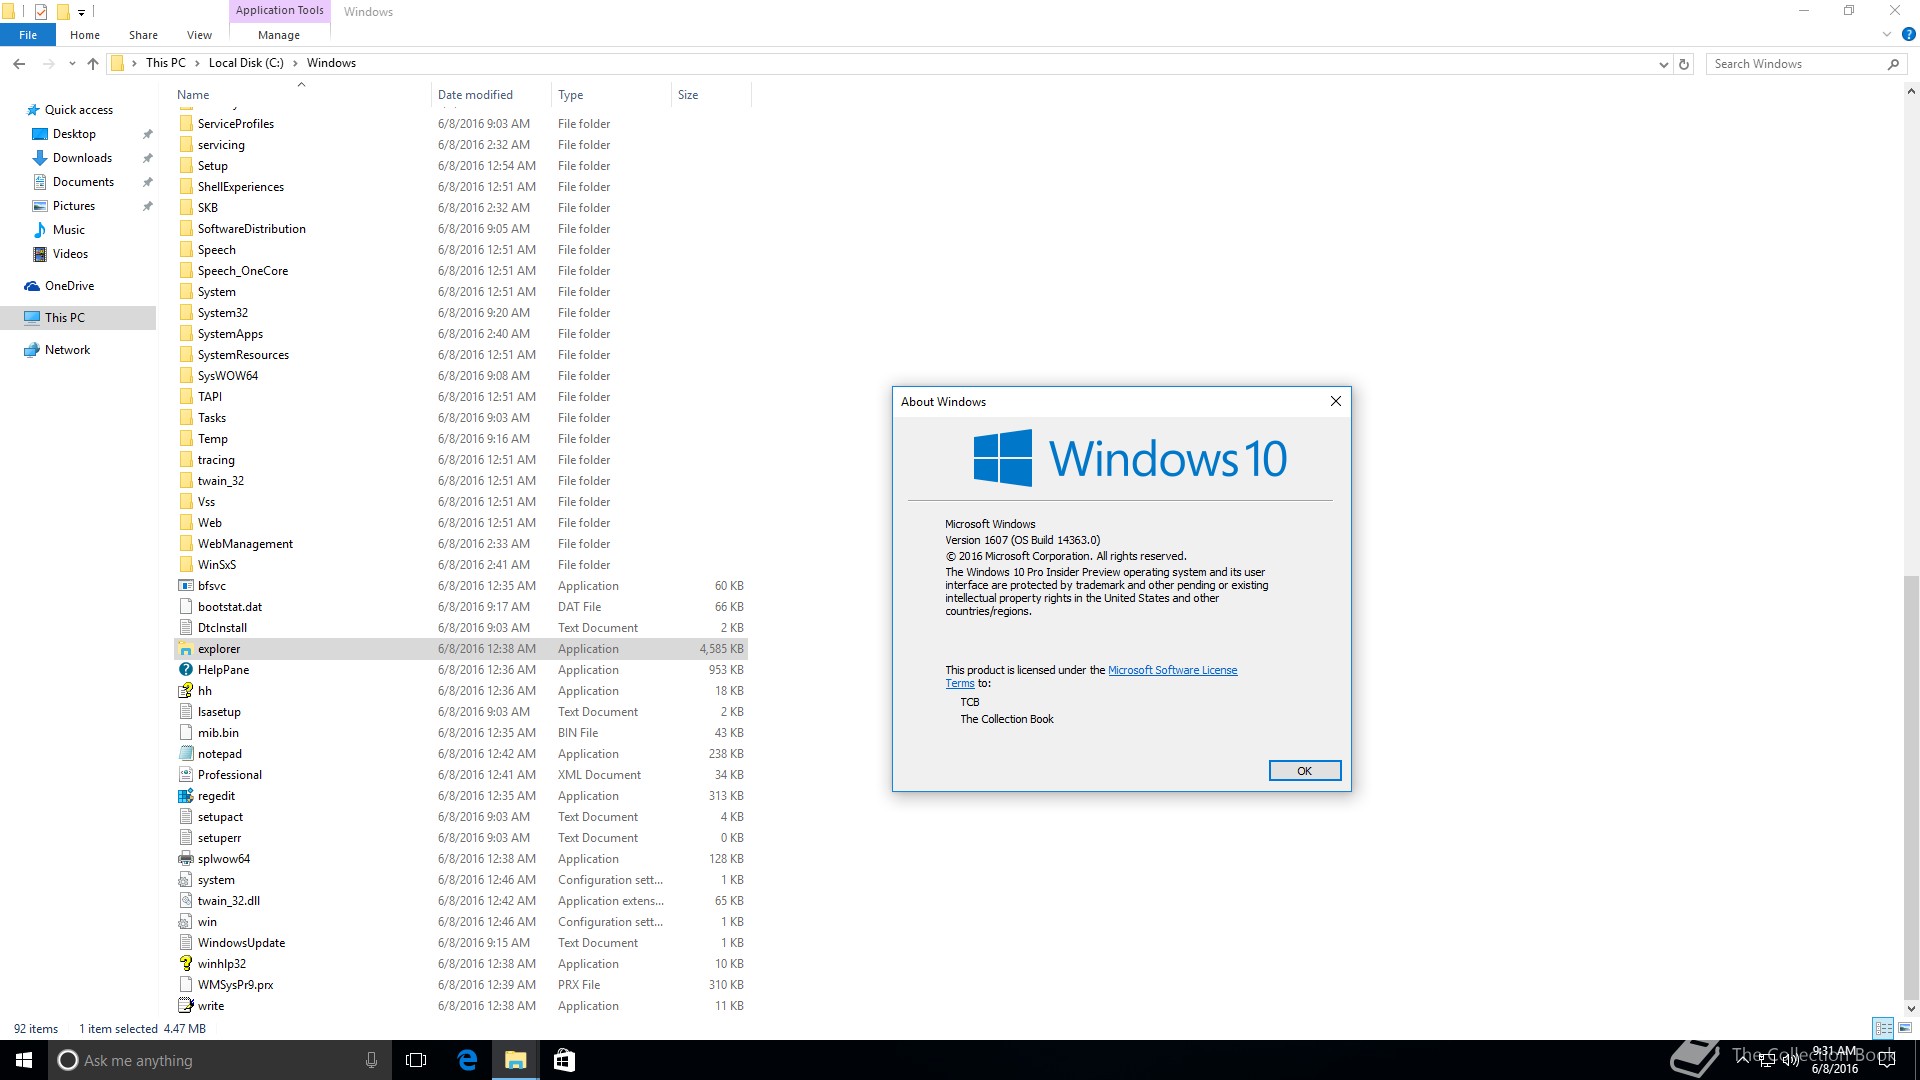Open recent locations dropdown arrow
Viewport: 1920px width, 1080px height.
(x=72, y=64)
